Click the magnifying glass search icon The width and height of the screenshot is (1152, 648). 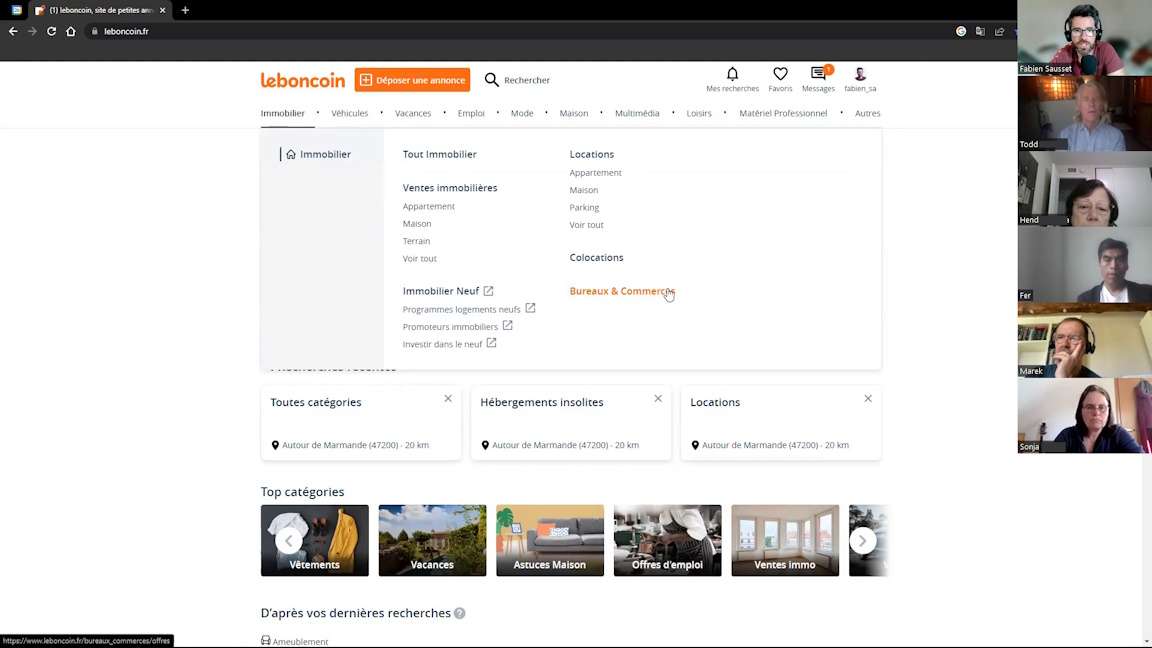click(x=492, y=80)
